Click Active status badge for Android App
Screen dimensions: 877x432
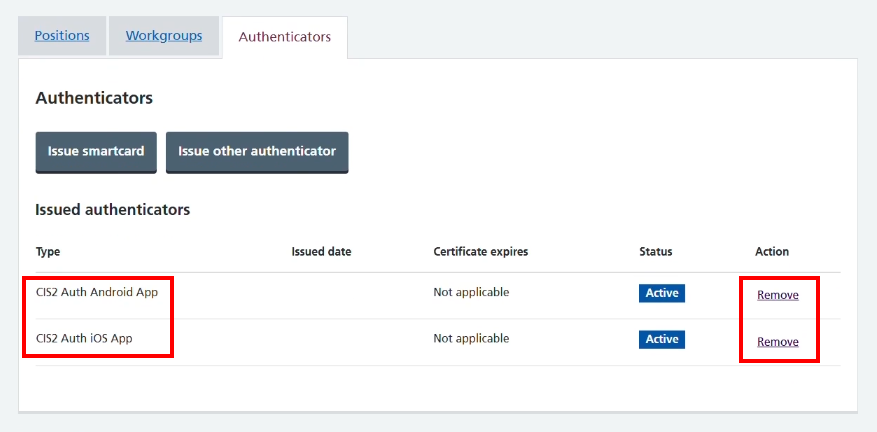click(662, 293)
